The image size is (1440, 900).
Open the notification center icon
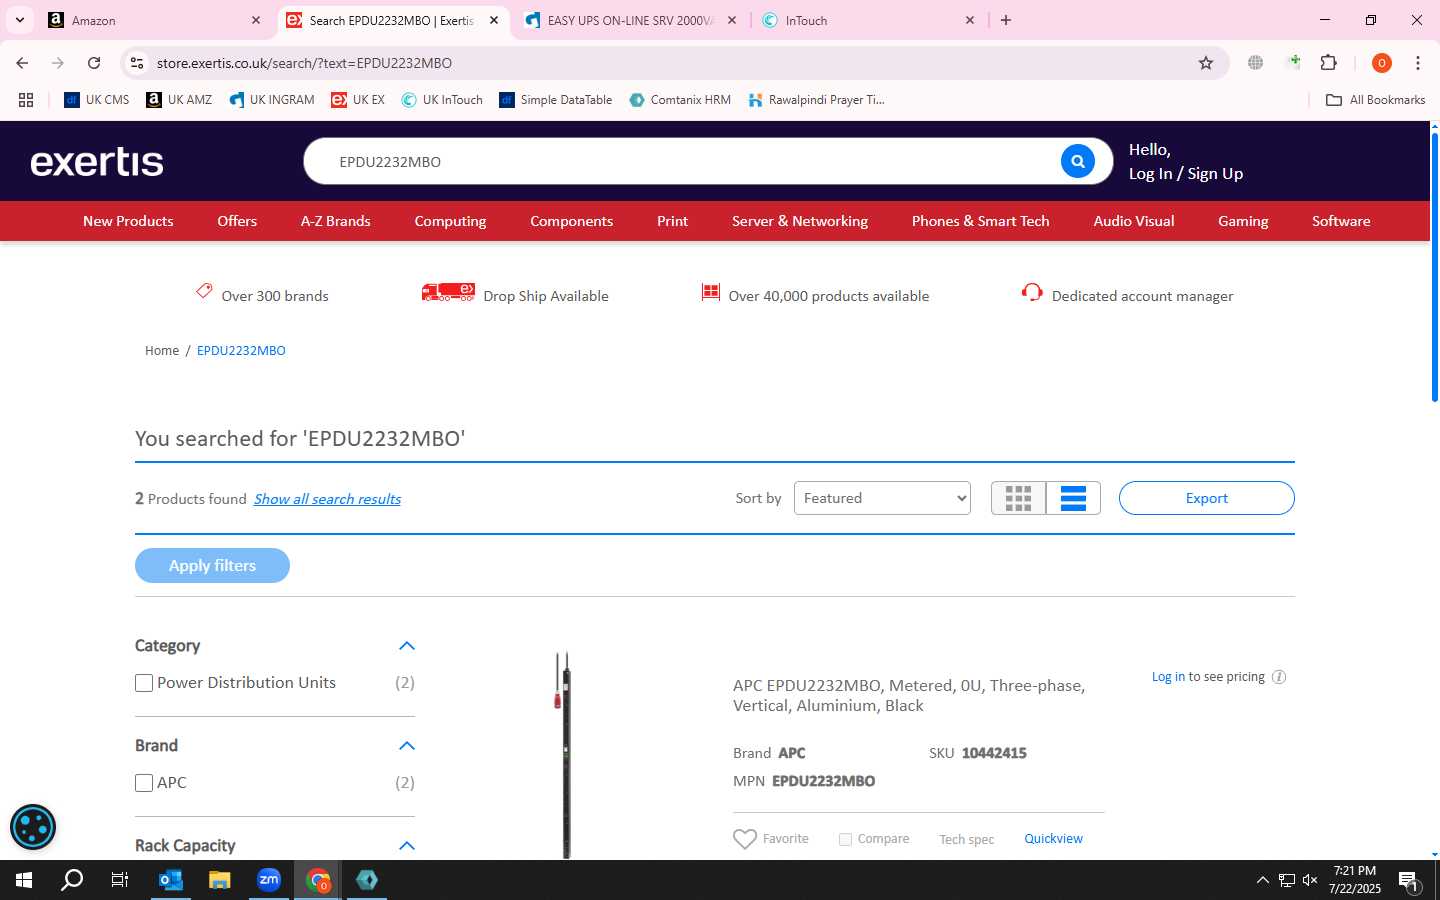point(1409,881)
